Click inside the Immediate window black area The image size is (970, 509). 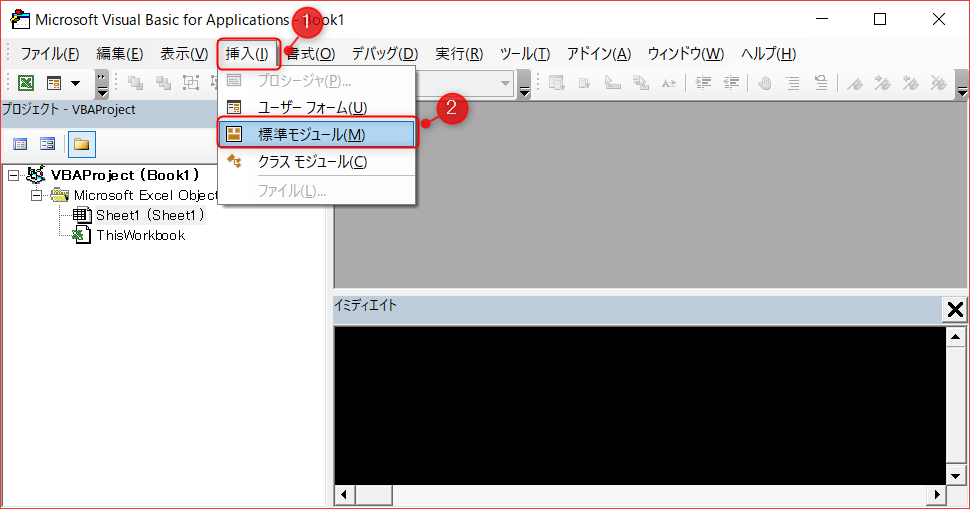click(x=640, y=406)
